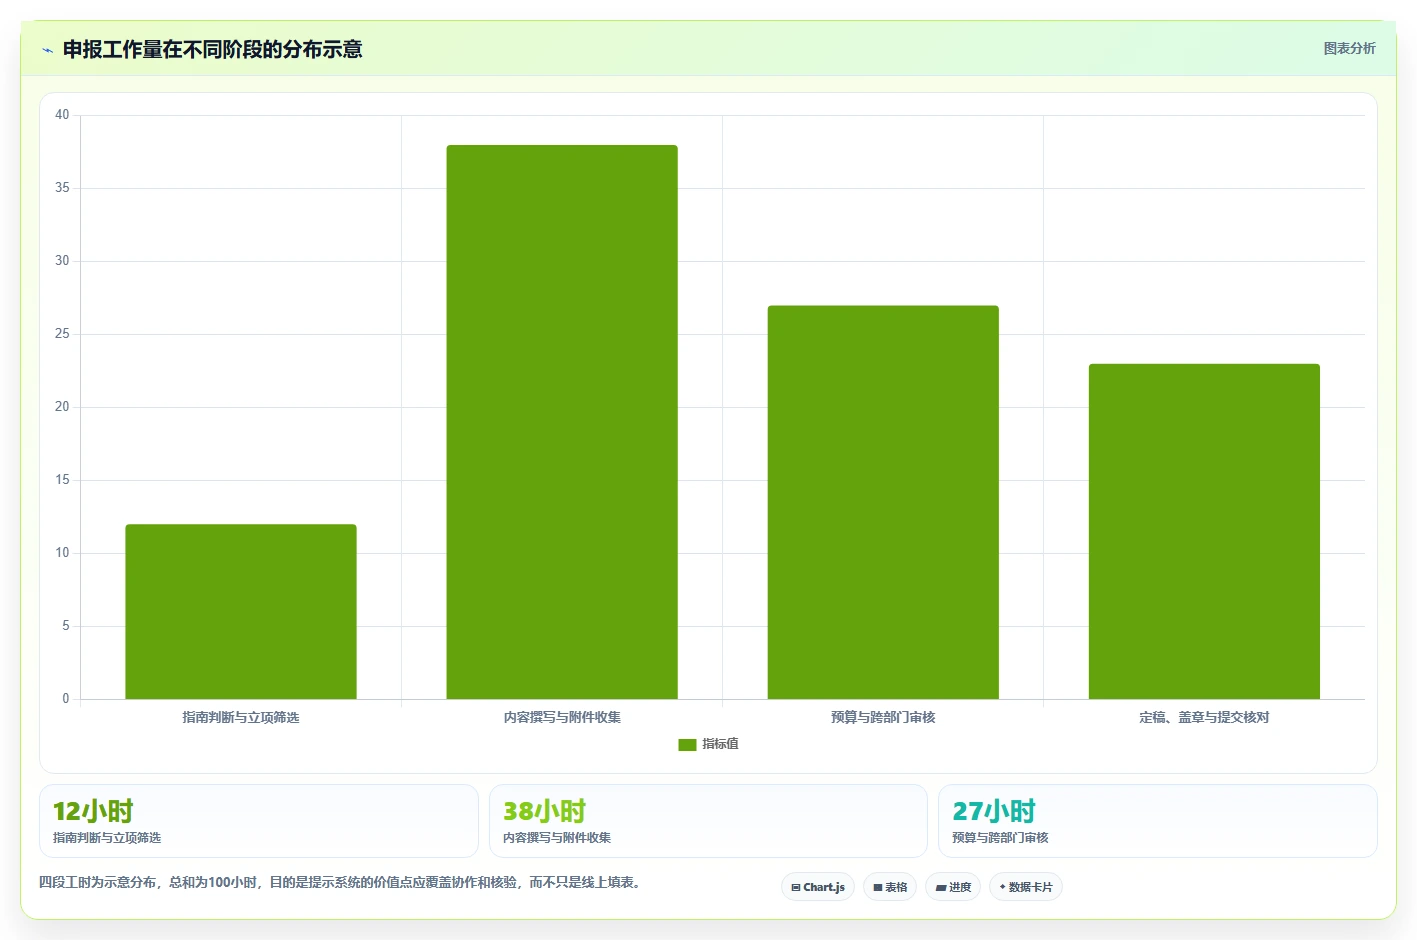
Task: Click axis label 内容撰写与附件收集
Action: pyautogui.click(x=562, y=717)
